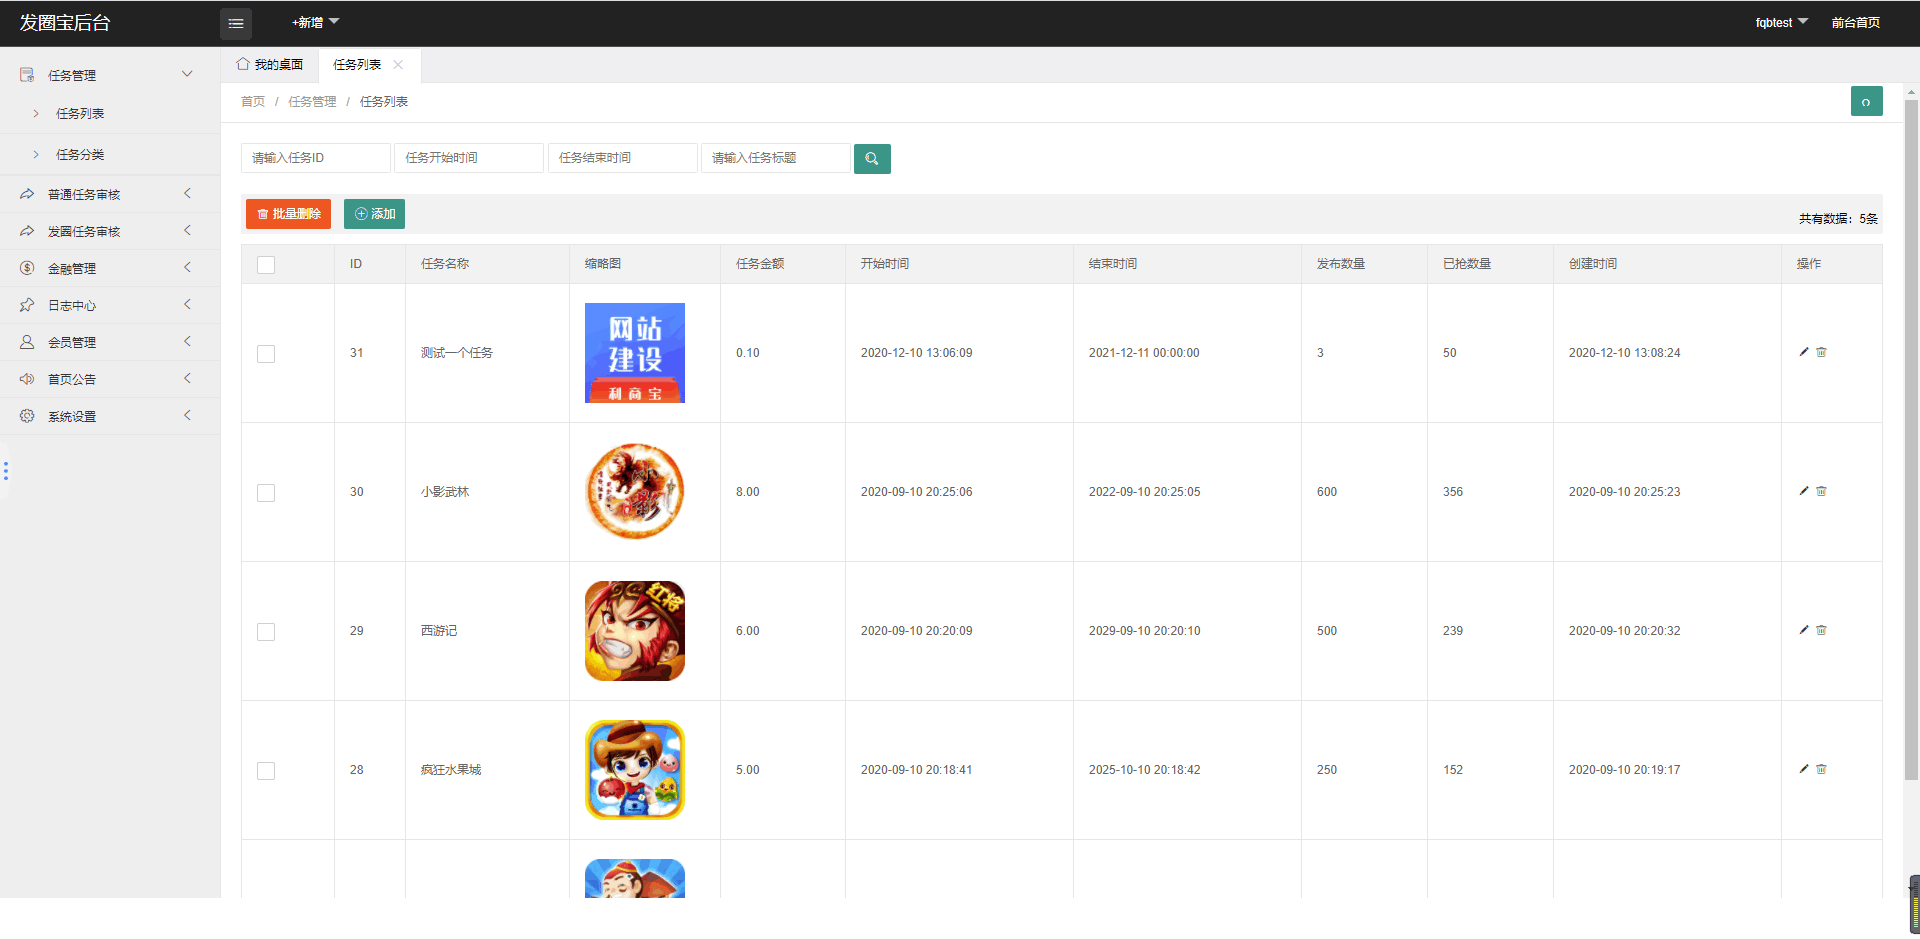Open the fqbtest user dropdown
The height and width of the screenshot is (939, 1920).
click(1781, 22)
